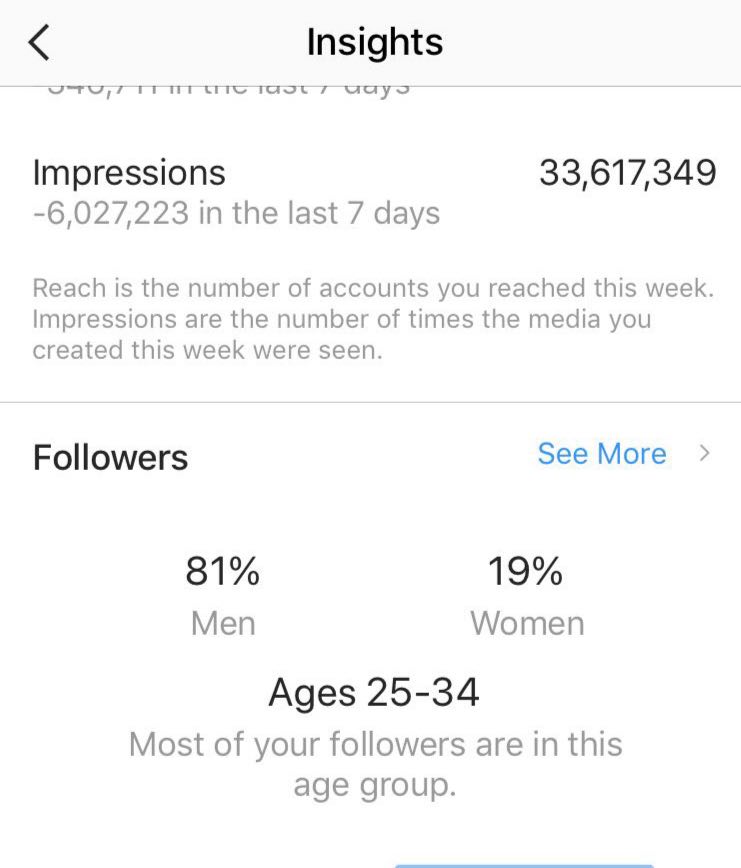Tap the 19% statistic
The image size is (741, 868).
[x=525, y=572]
